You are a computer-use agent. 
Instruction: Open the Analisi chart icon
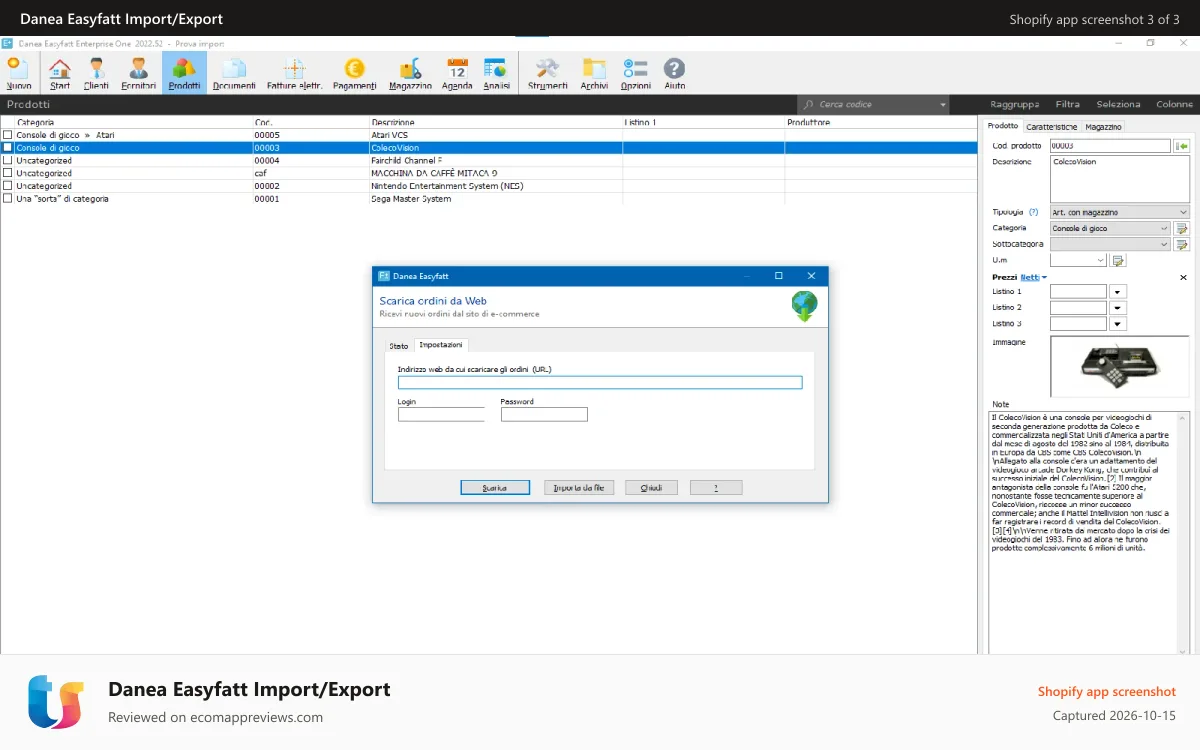496,74
